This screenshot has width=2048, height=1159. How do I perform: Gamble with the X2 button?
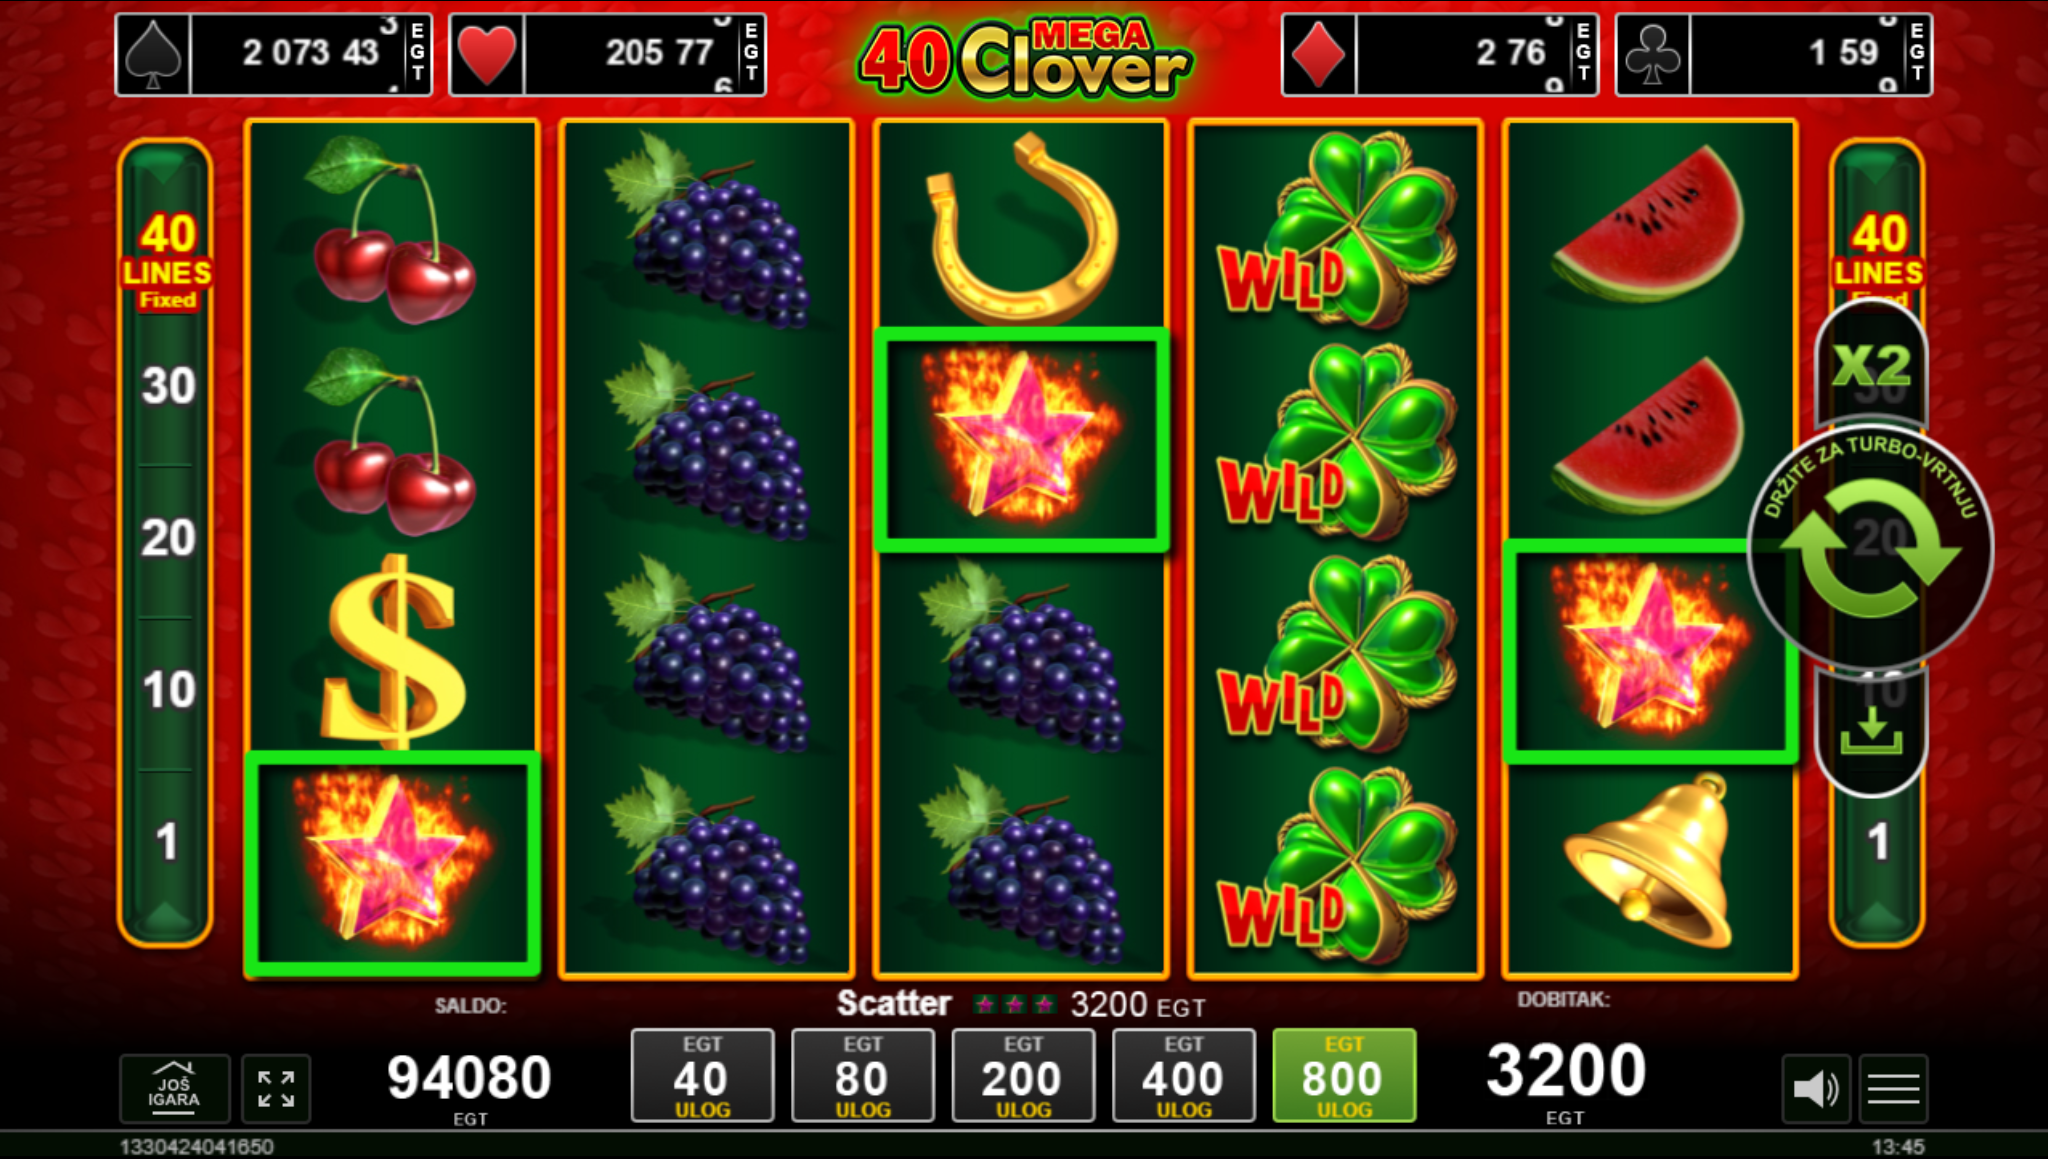[1871, 366]
